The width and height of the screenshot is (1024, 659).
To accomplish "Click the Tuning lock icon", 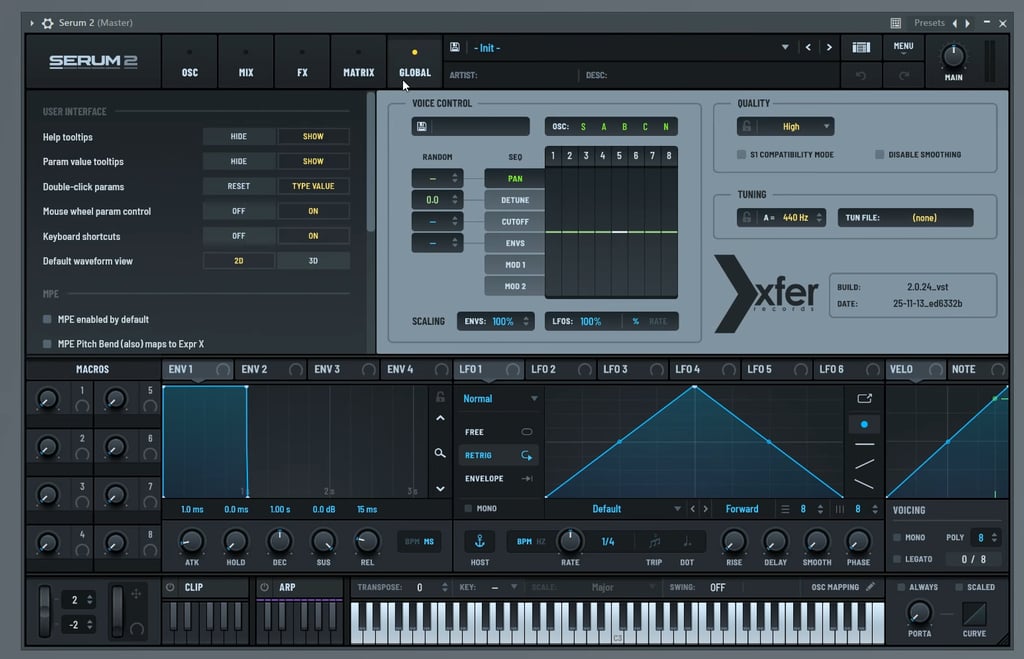I will coord(746,217).
